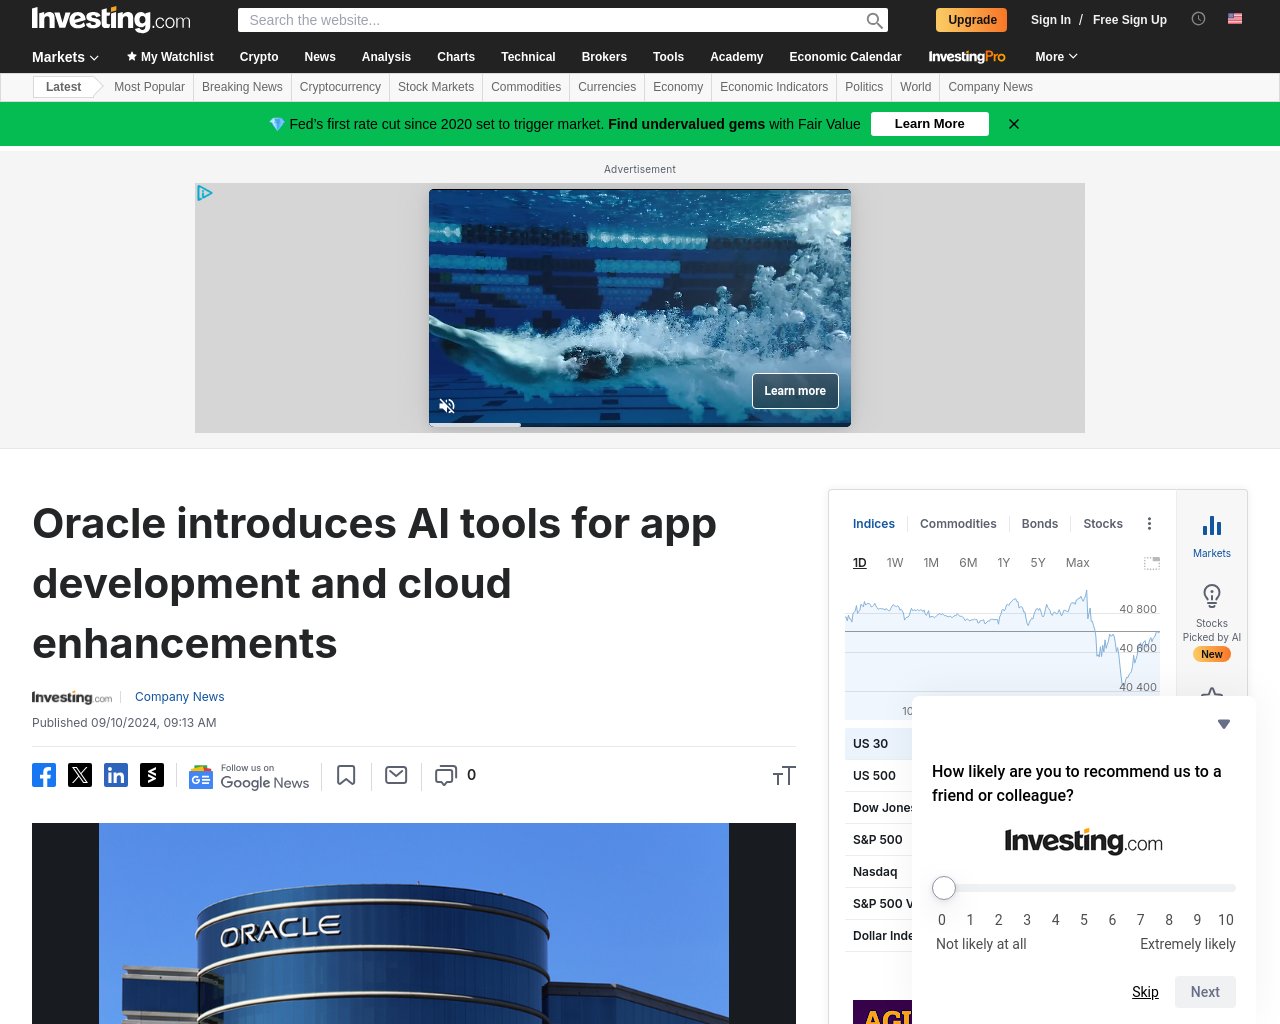Select the 1D chart timeframe
Viewport: 1280px width, 1024px height.
click(860, 563)
